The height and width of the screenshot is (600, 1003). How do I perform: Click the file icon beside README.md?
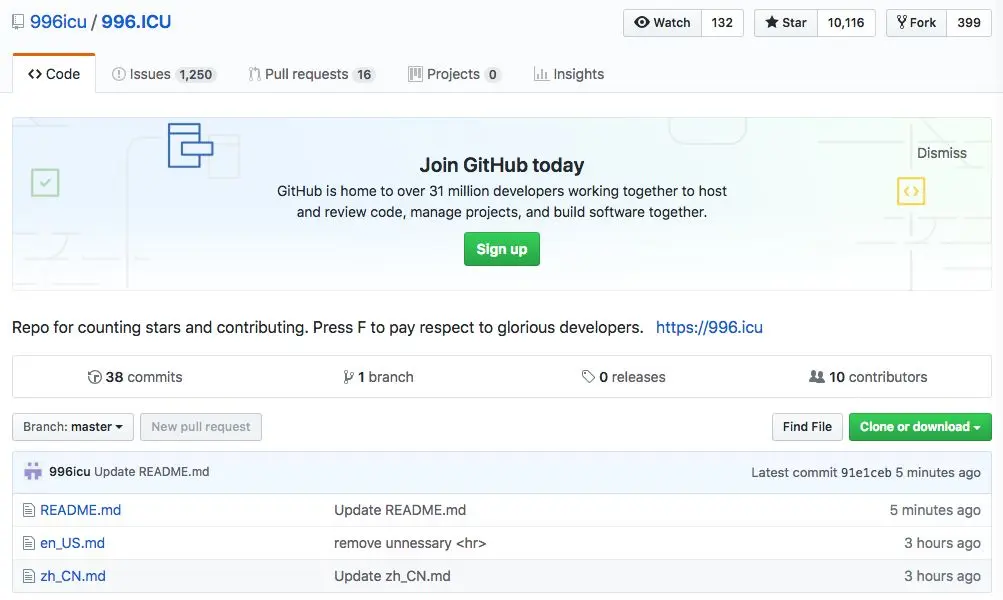(29, 510)
